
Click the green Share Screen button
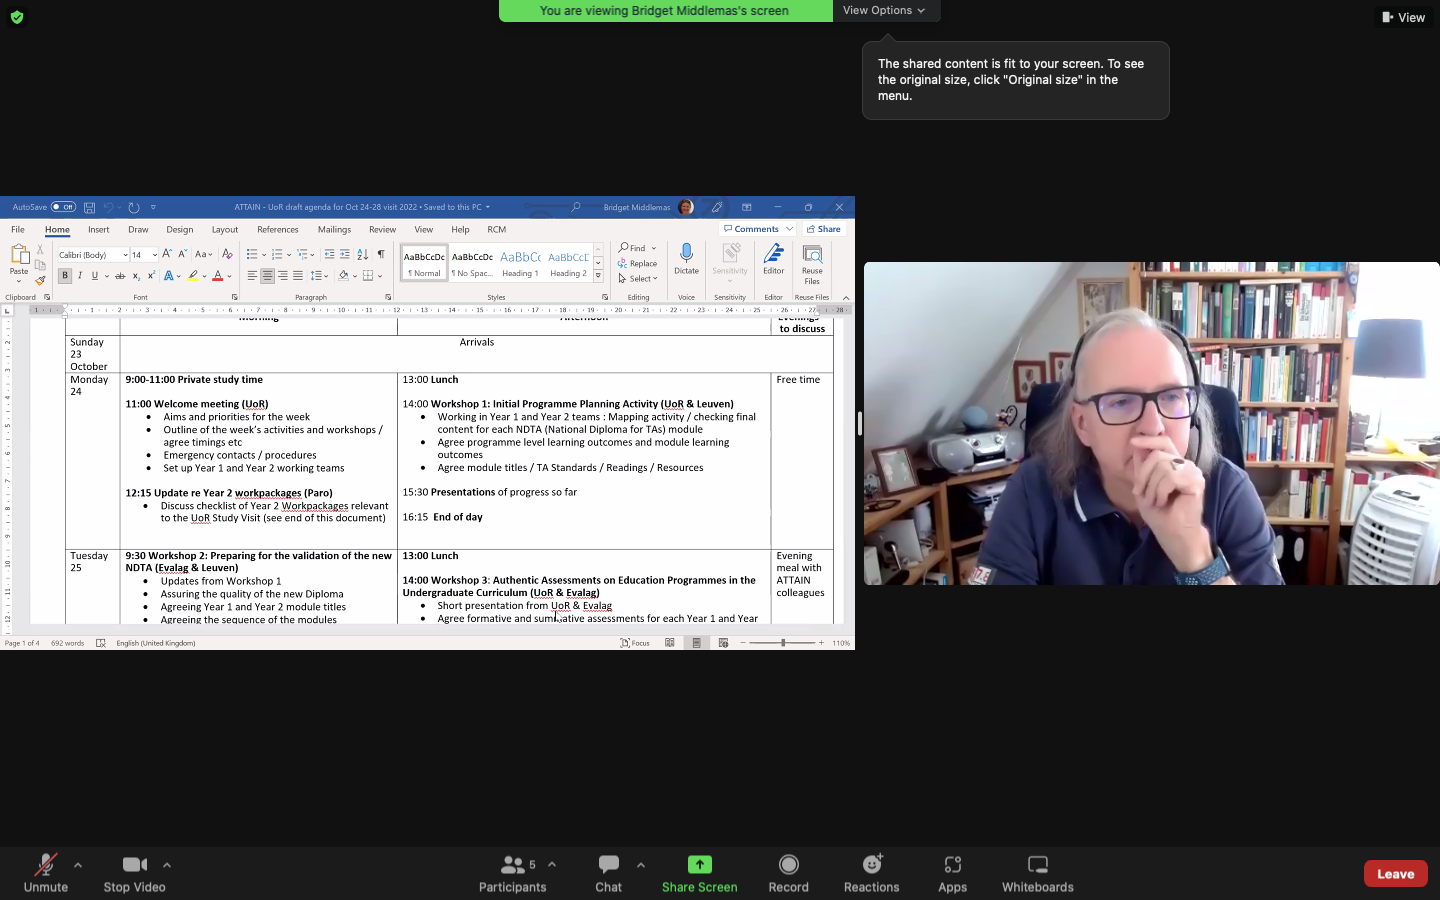coord(699,873)
